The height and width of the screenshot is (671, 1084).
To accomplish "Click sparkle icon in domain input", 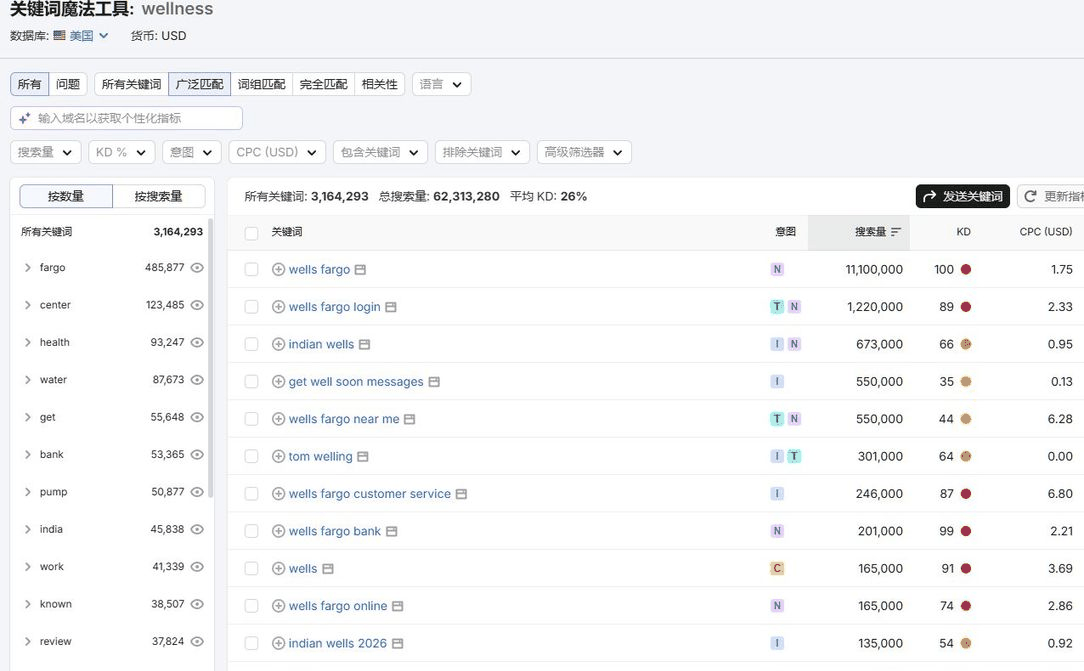I will click(x=25, y=118).
